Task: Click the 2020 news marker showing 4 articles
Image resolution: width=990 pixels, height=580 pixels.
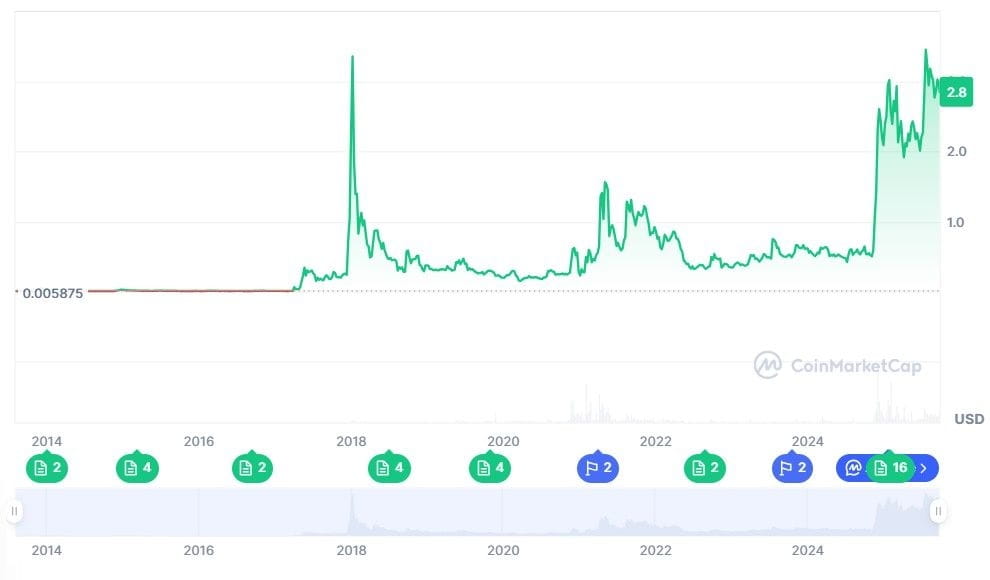Action: (x=489, y=466)
